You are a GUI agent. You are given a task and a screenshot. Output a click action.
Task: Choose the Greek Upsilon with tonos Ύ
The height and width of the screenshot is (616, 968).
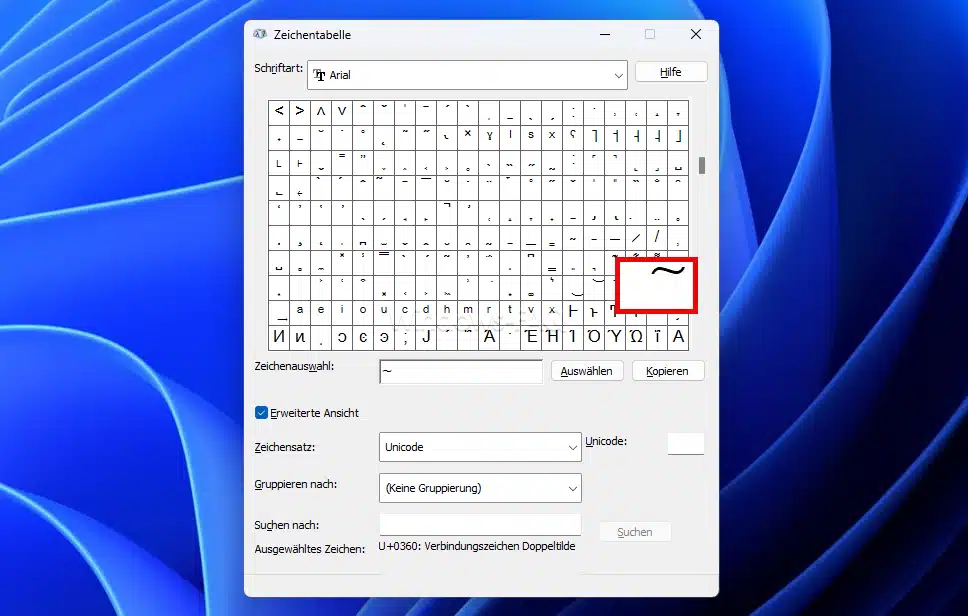615,338
